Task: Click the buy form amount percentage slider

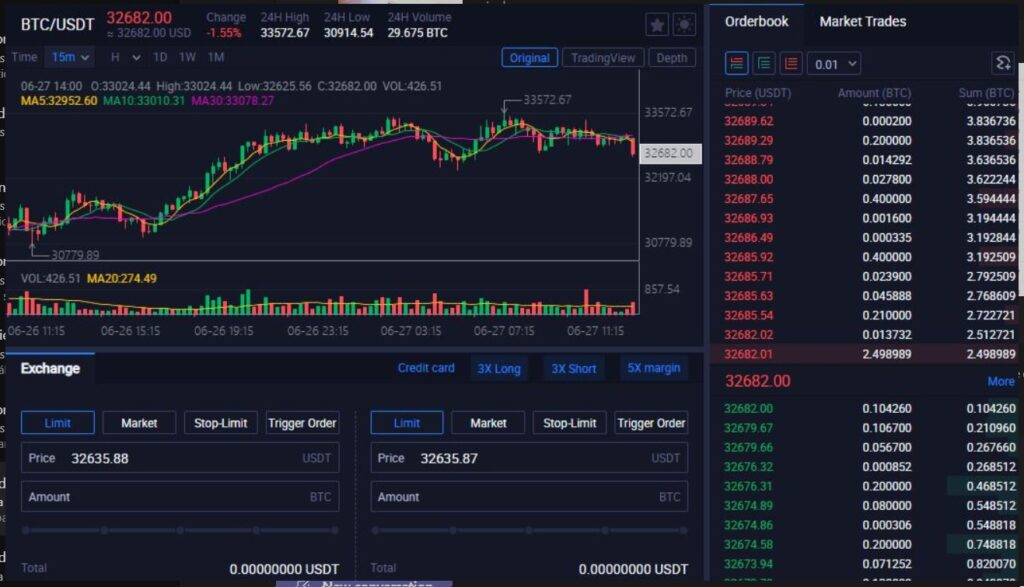Action: pyautogui.click(x=180, y=530)
